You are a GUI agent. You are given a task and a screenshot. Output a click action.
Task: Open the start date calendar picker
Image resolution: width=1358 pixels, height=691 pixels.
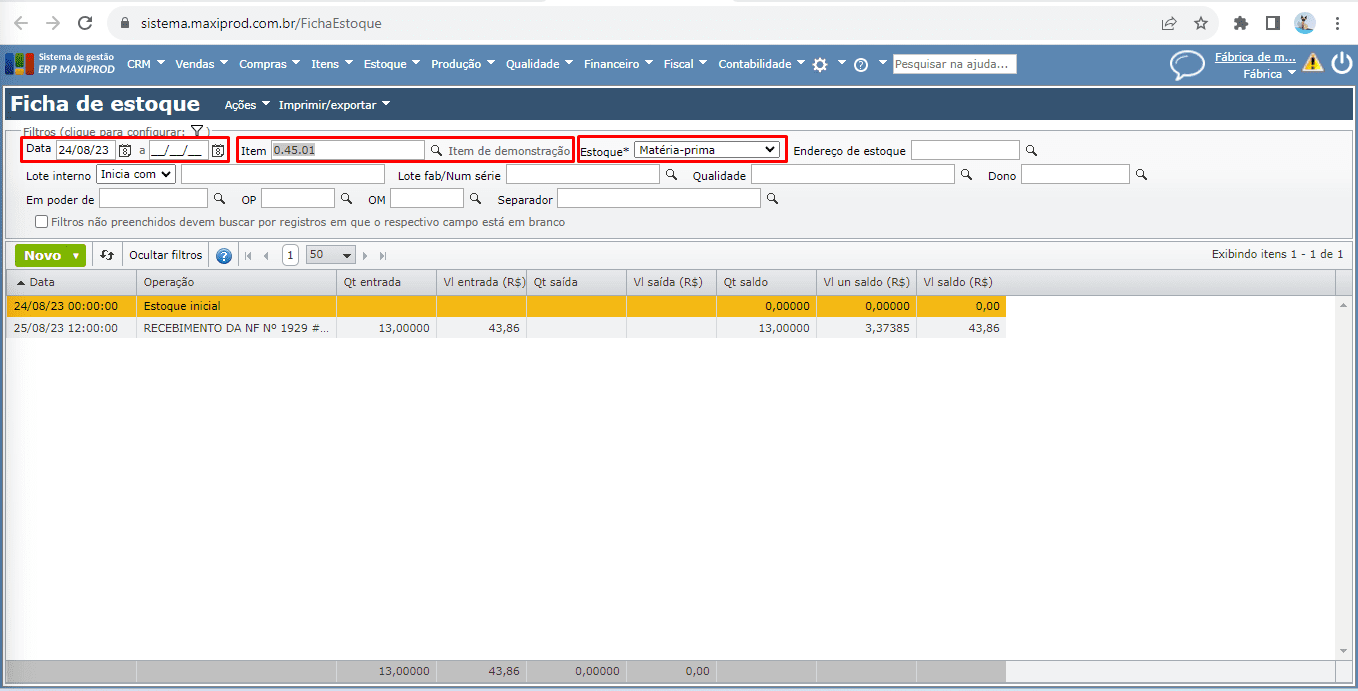[x=125, y=150]
